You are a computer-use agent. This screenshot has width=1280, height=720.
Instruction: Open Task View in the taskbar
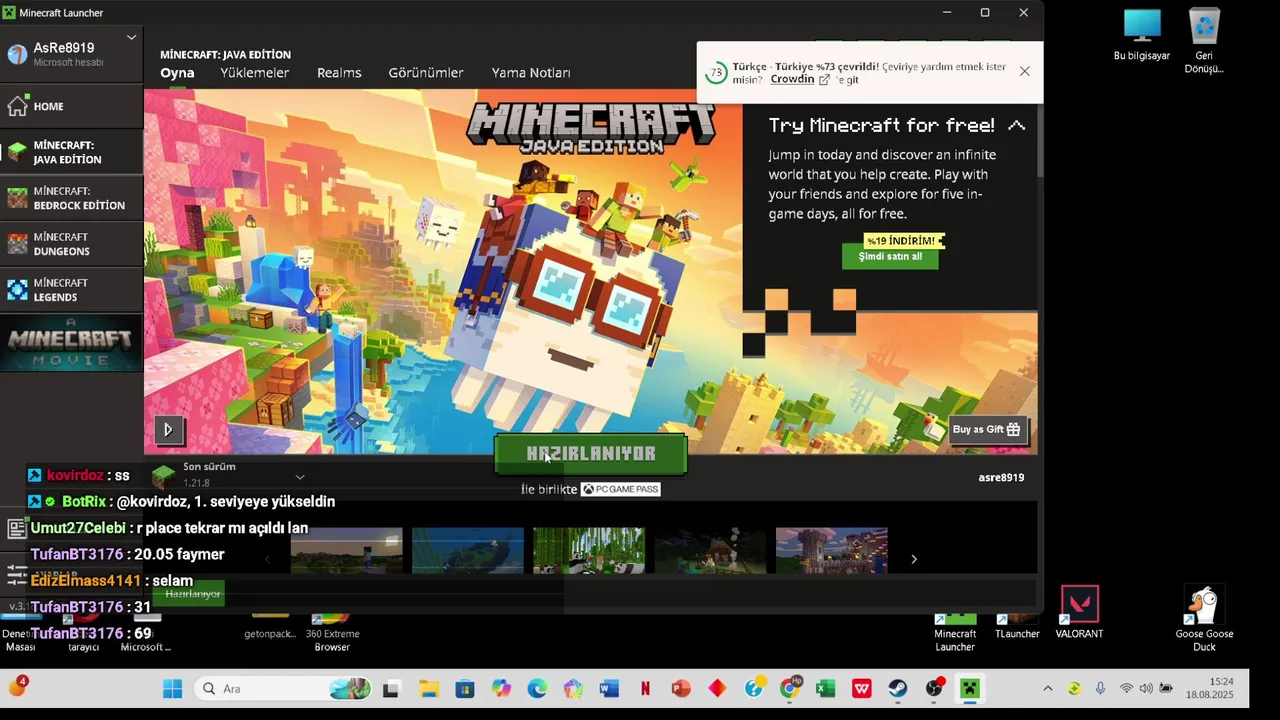click(392, 688)
